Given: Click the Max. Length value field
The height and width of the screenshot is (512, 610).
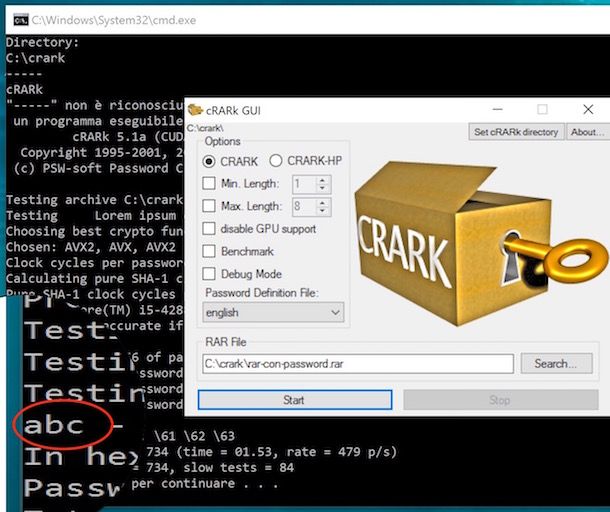Looking at the screenshot, I should (x=305, y=207).
